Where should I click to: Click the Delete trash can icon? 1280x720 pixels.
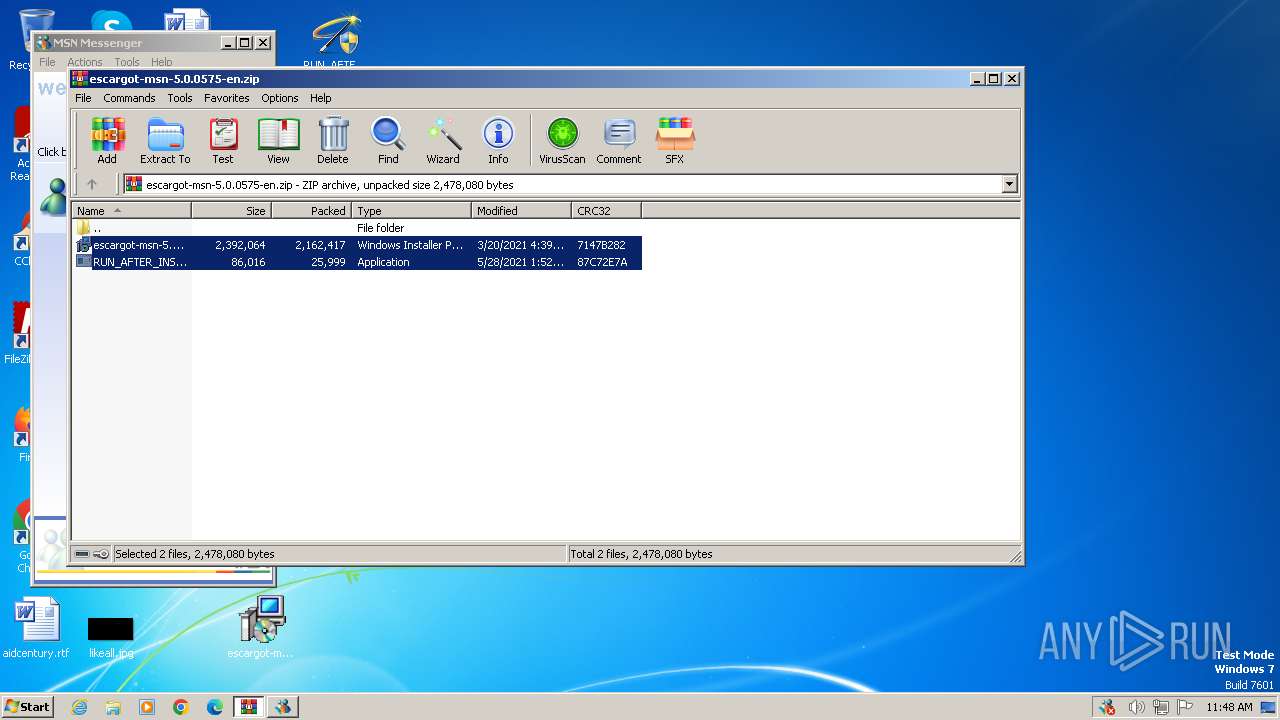(333, 140)
